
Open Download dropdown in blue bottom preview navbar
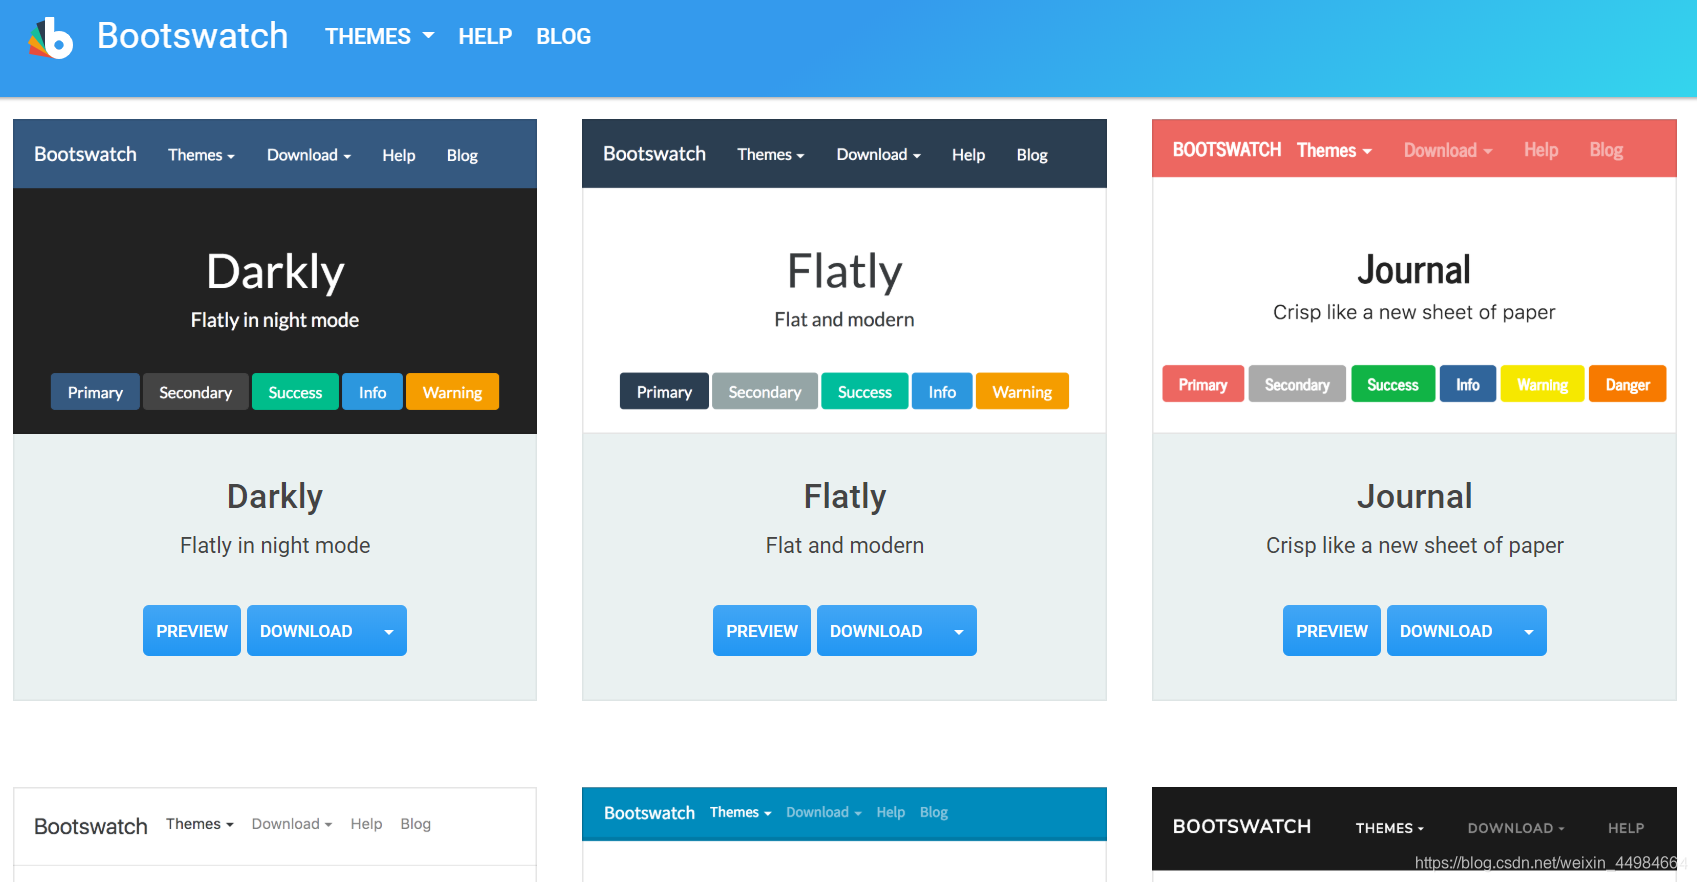point(824,812)
